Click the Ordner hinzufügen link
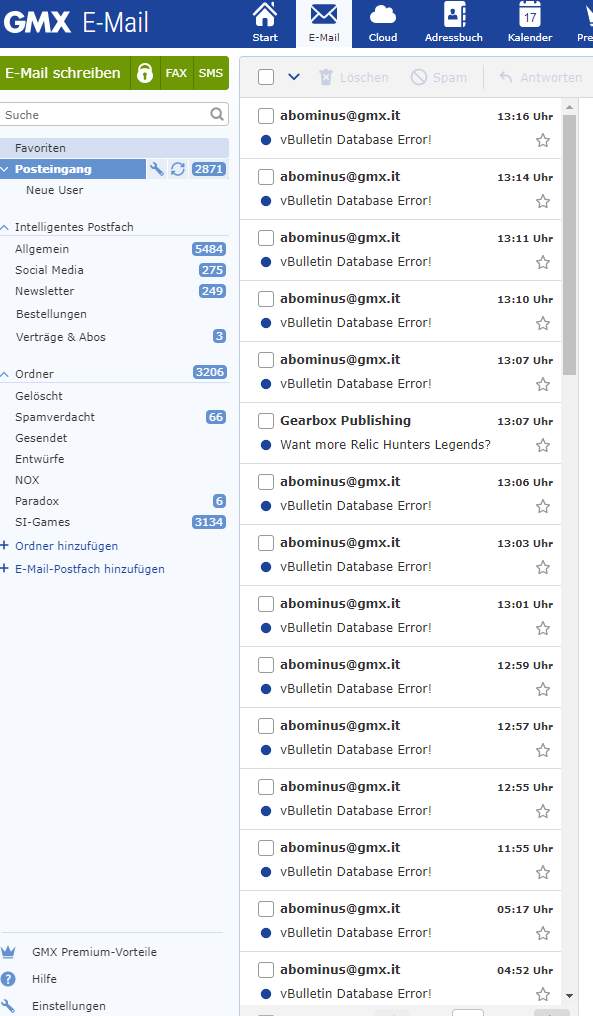Image resolution: width=593 pixels, height=1016 pixels. pos(66,546)
